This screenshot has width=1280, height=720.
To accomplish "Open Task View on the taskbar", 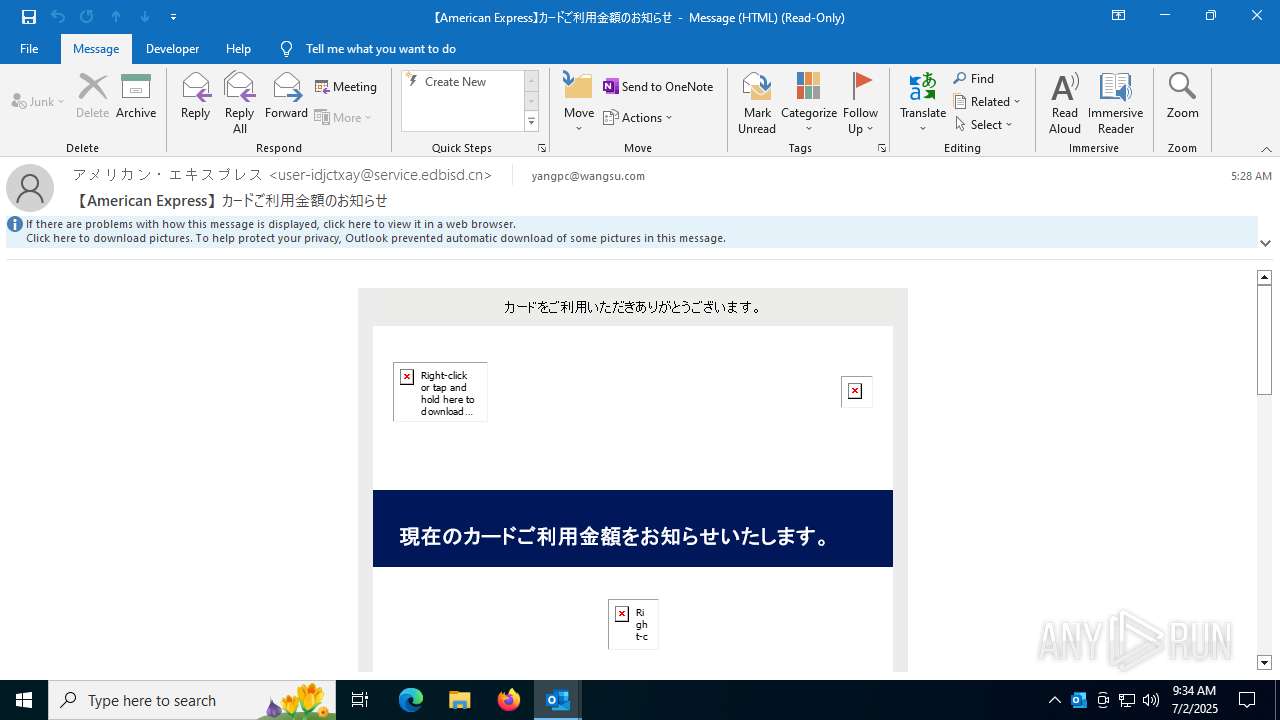I will point(360,700).
